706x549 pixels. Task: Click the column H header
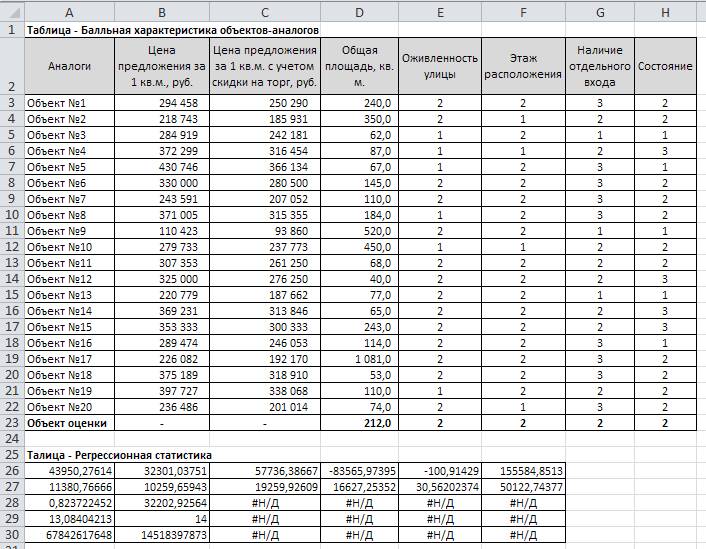665,10
